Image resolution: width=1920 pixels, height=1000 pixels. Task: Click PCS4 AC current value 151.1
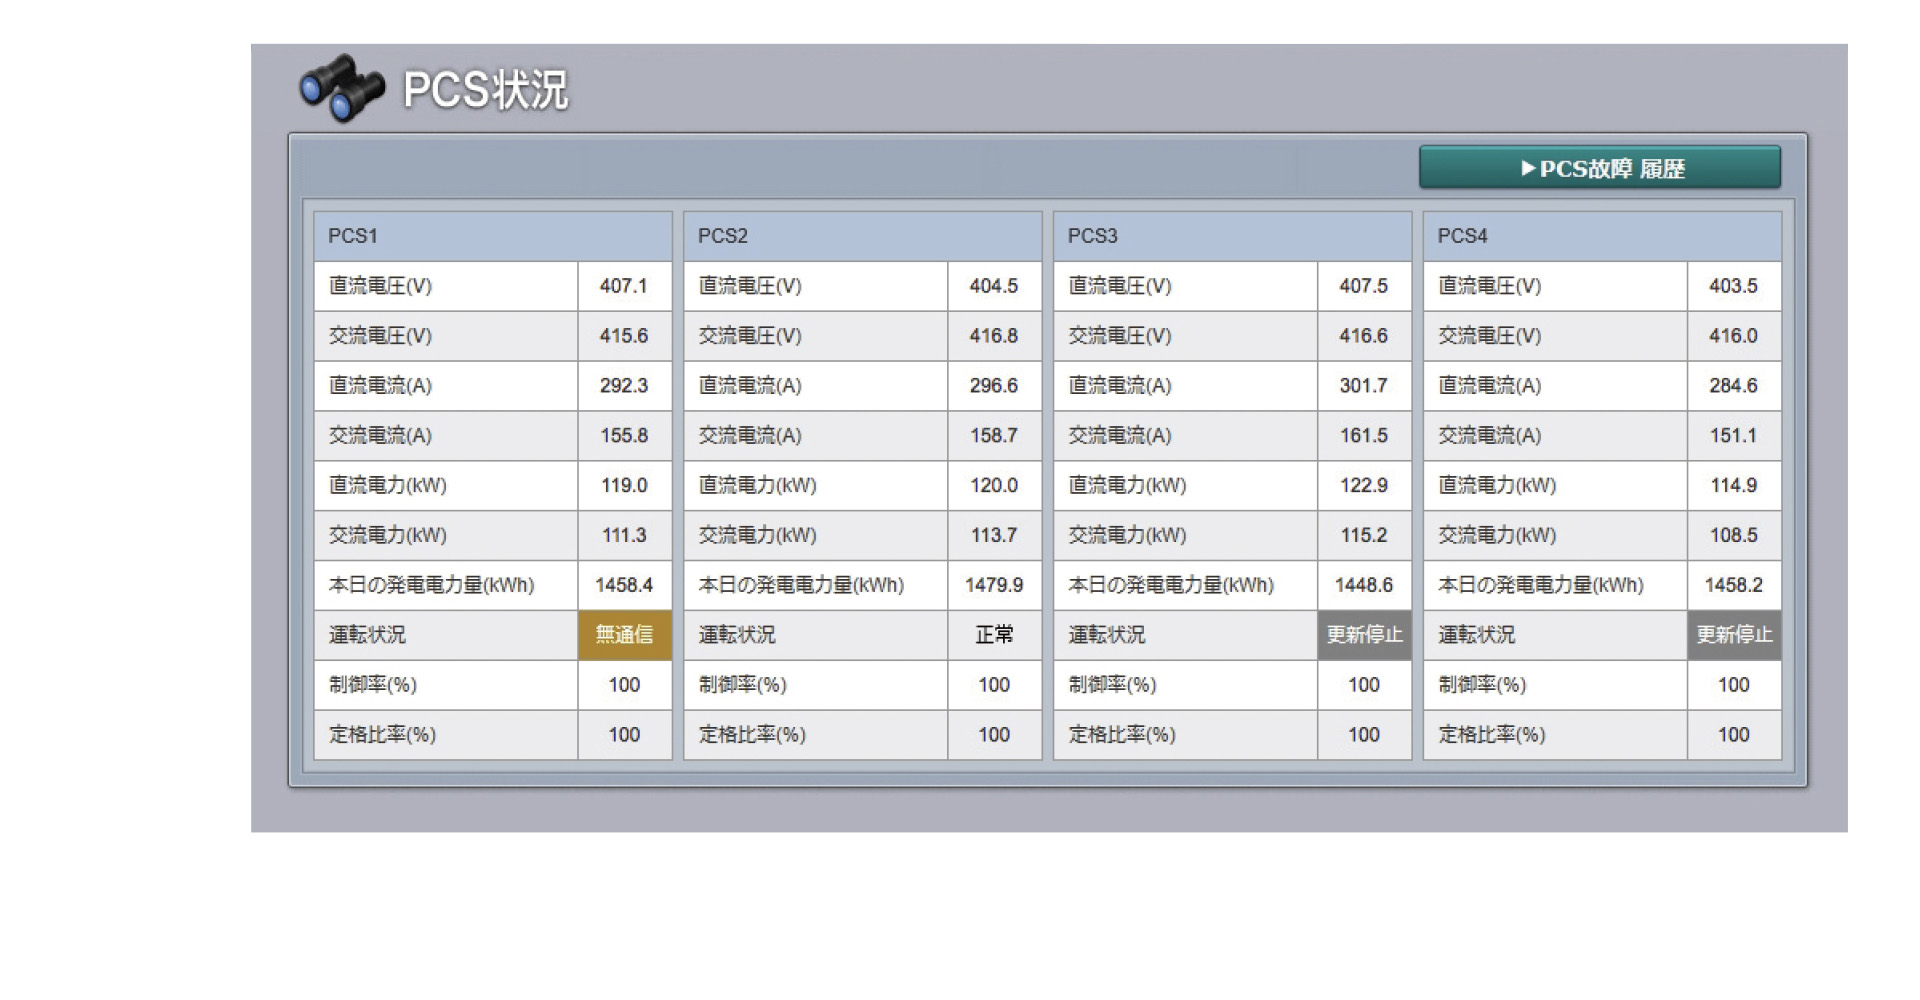tap(1734, 436)
